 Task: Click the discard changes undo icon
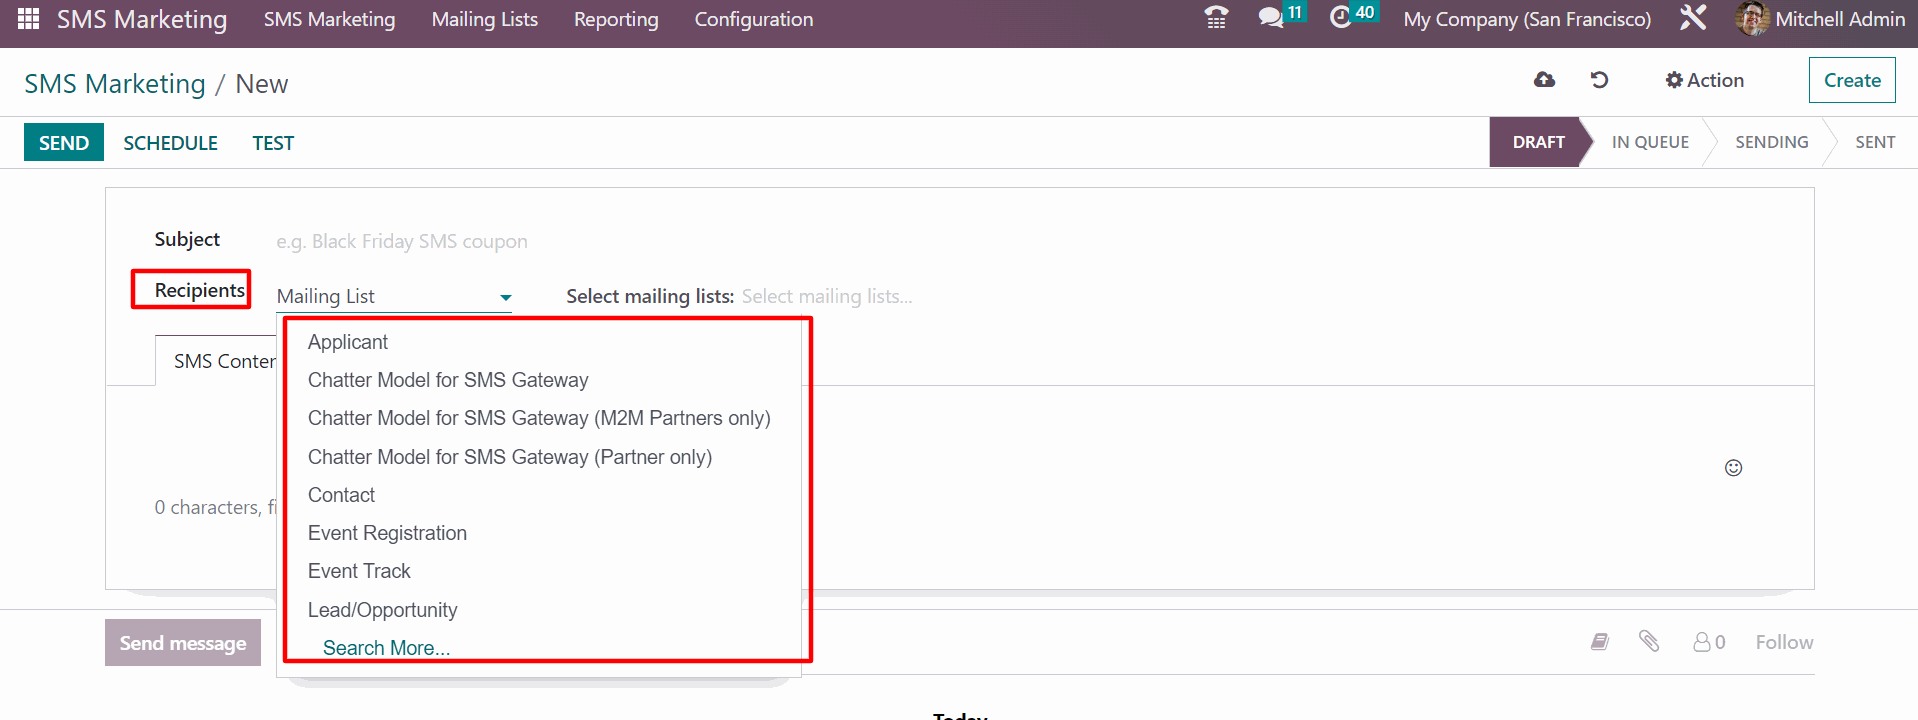[1599, 80]
